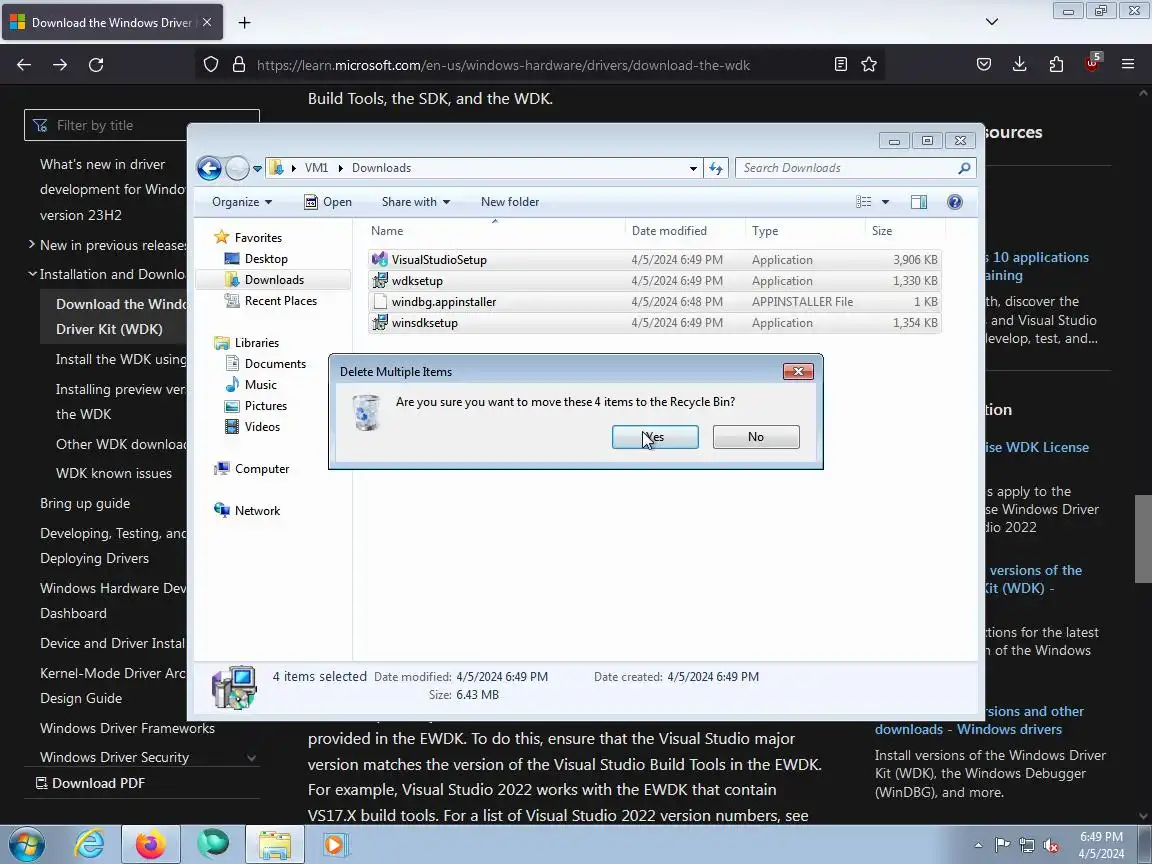Open the Pictures library
This screenshot has width=1152, height=864.
tap(256, 406)
